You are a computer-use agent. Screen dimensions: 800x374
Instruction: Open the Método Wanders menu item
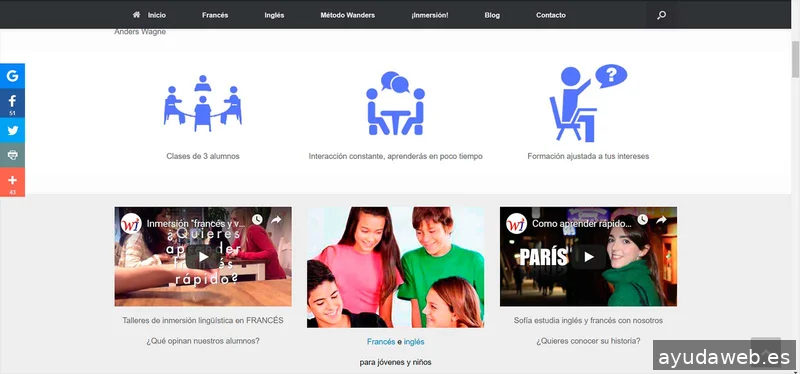click(347, 15)
